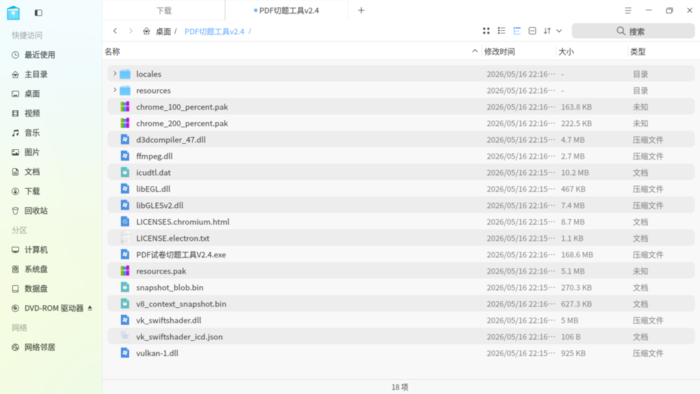700x394 pixels.
Task: Switch to the 下载 tab
Action: [164, 10]
